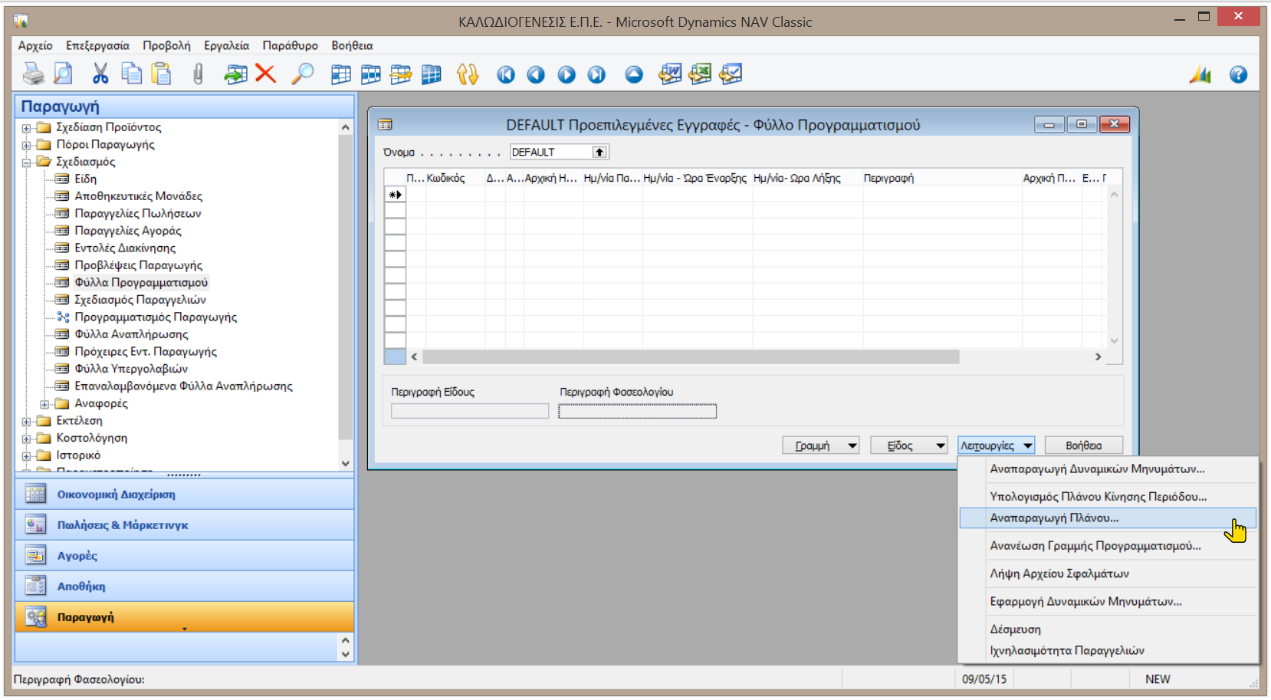Expand the Κοστολόγηση folder
1271x700 pixels.
[26, 438]
